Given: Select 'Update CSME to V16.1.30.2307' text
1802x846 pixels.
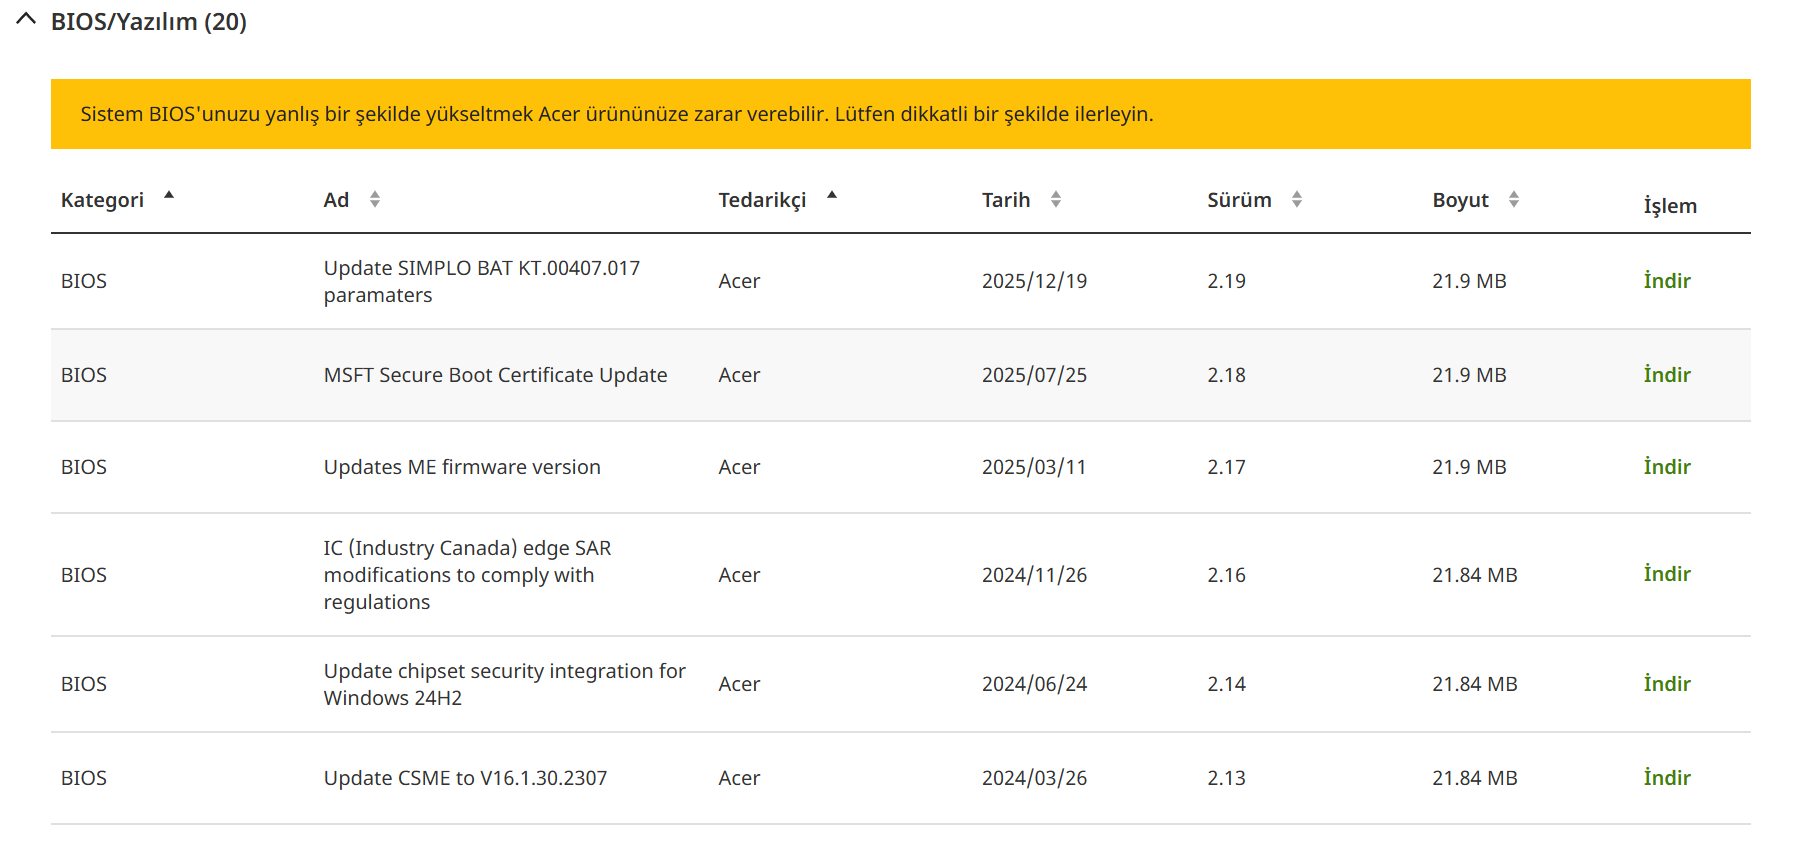Looking at the screenshot, I should (465, 778).
